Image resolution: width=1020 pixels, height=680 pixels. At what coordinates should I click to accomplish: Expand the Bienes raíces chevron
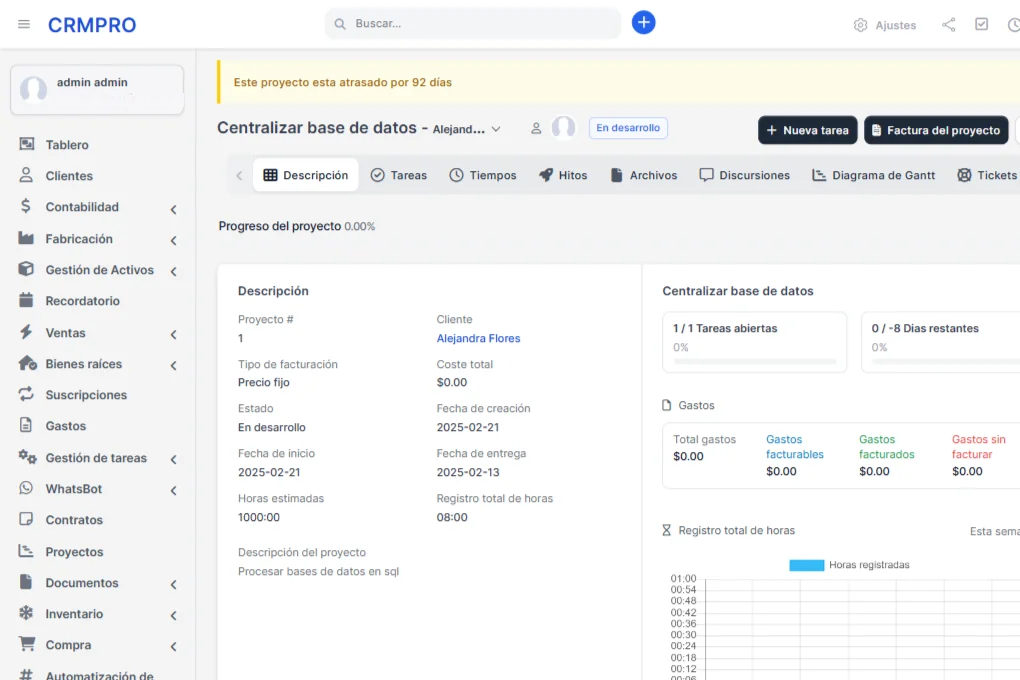coord(174,366)
